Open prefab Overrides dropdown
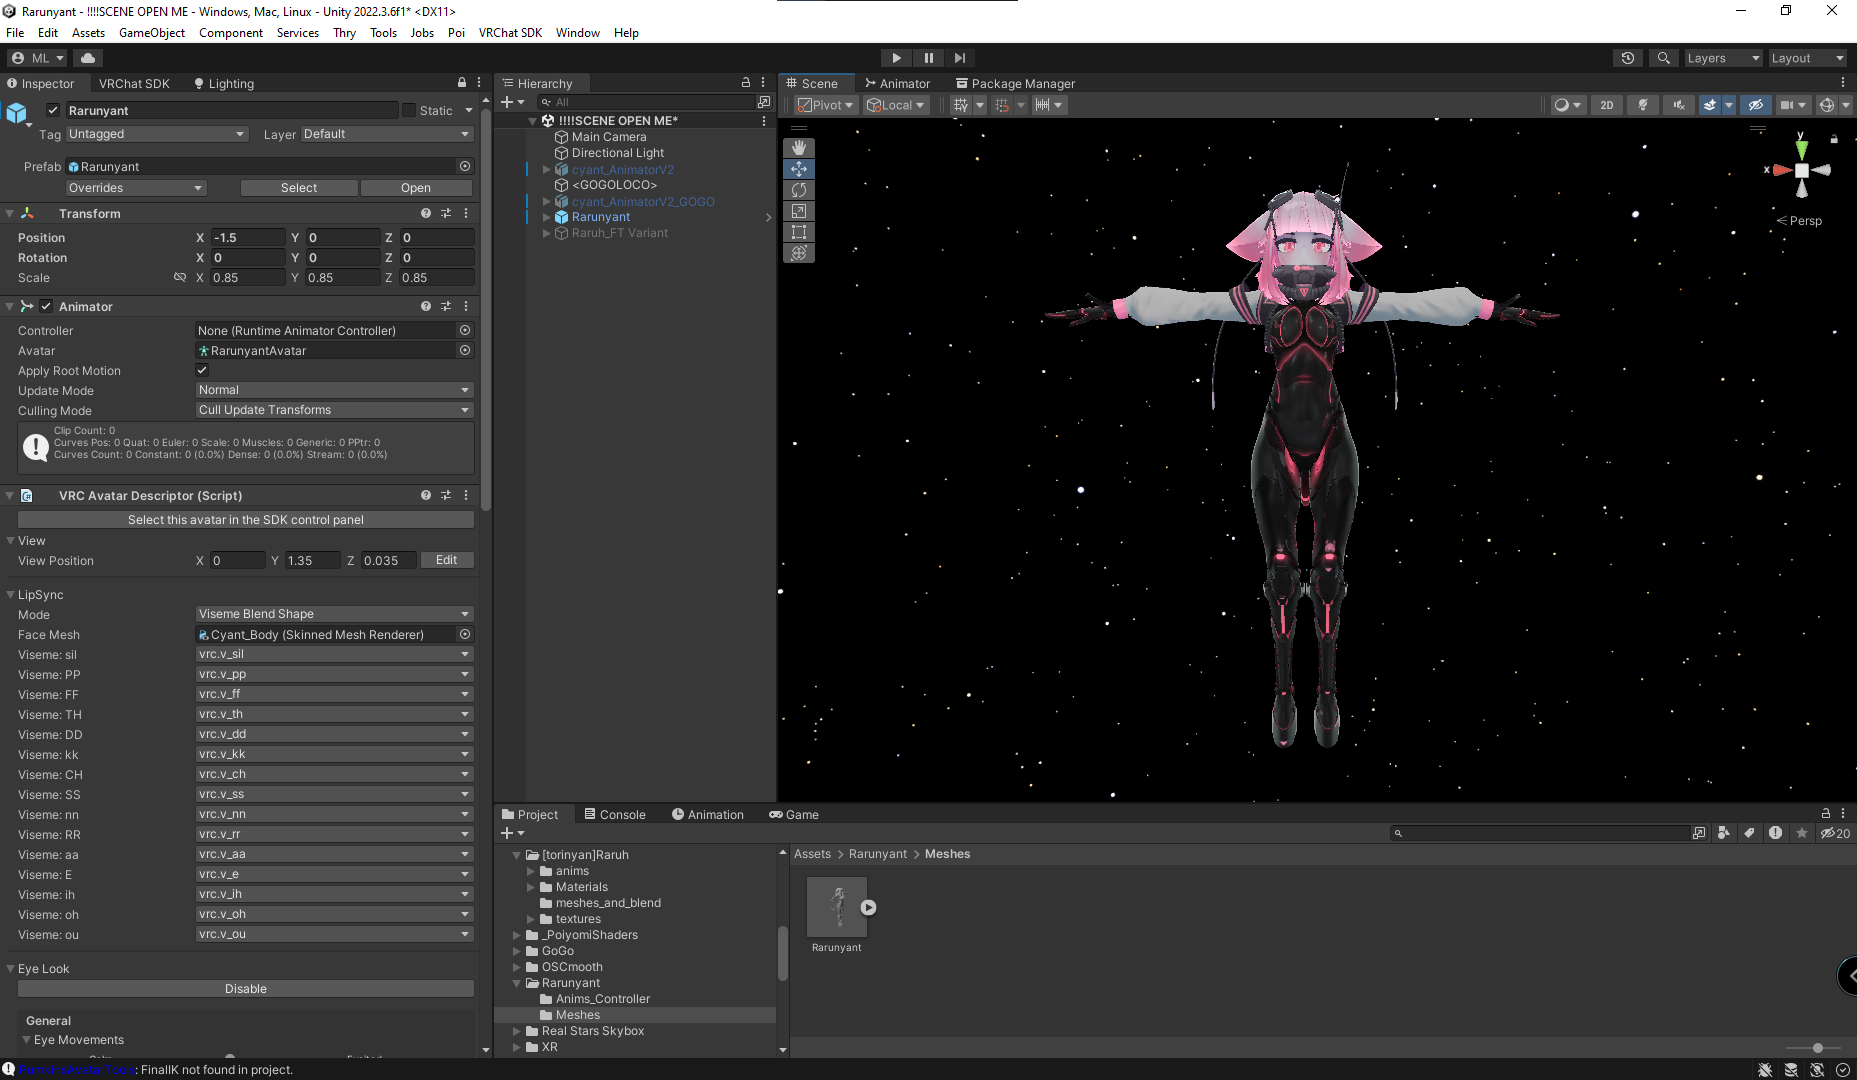The width and height of the screenshot is (1857, 1080). point(136,188)
